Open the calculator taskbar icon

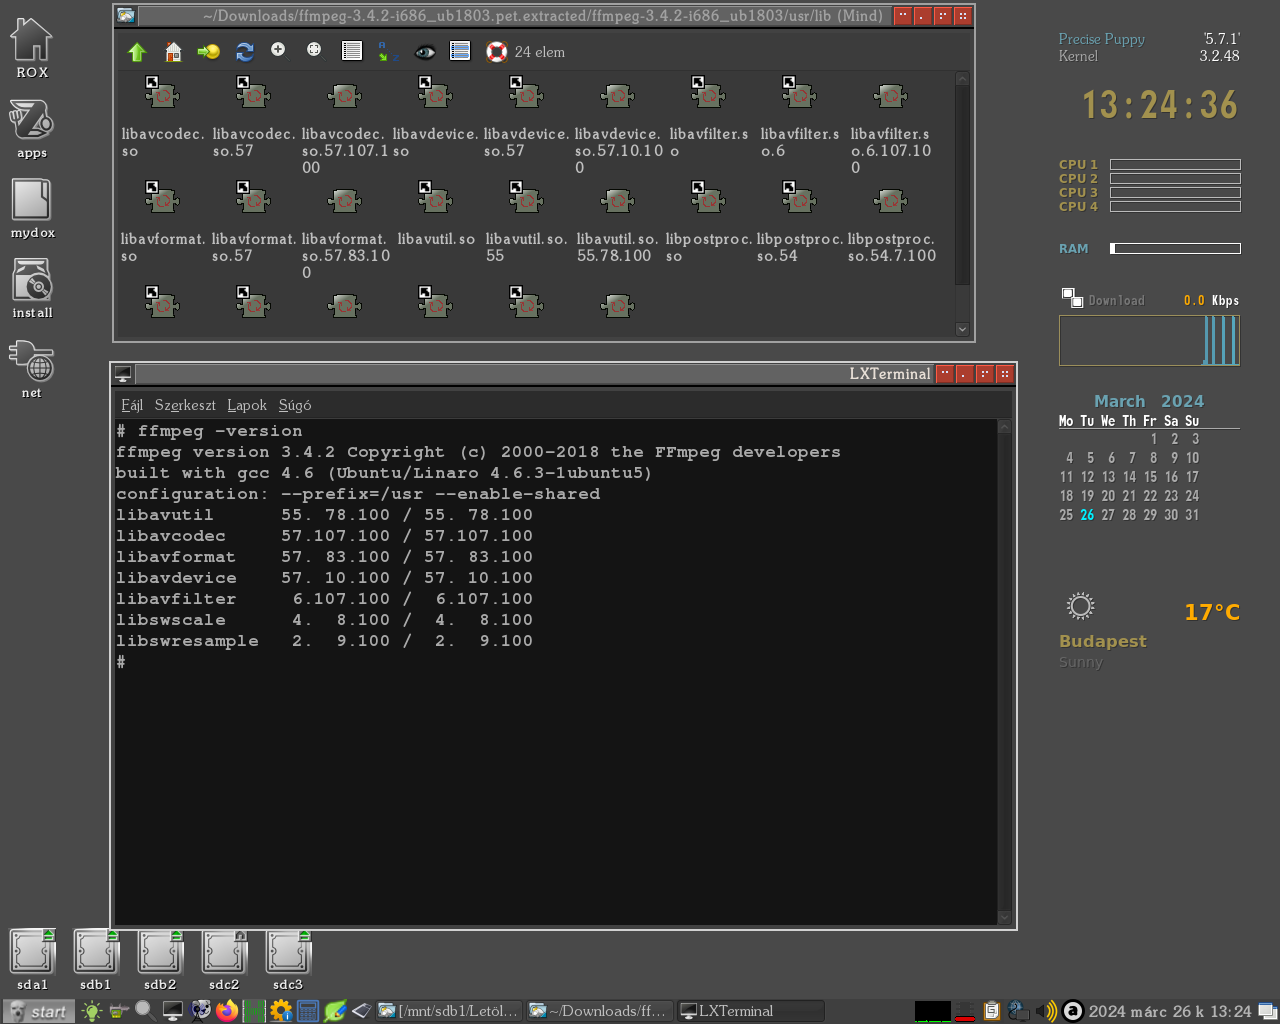[308, 1011]
